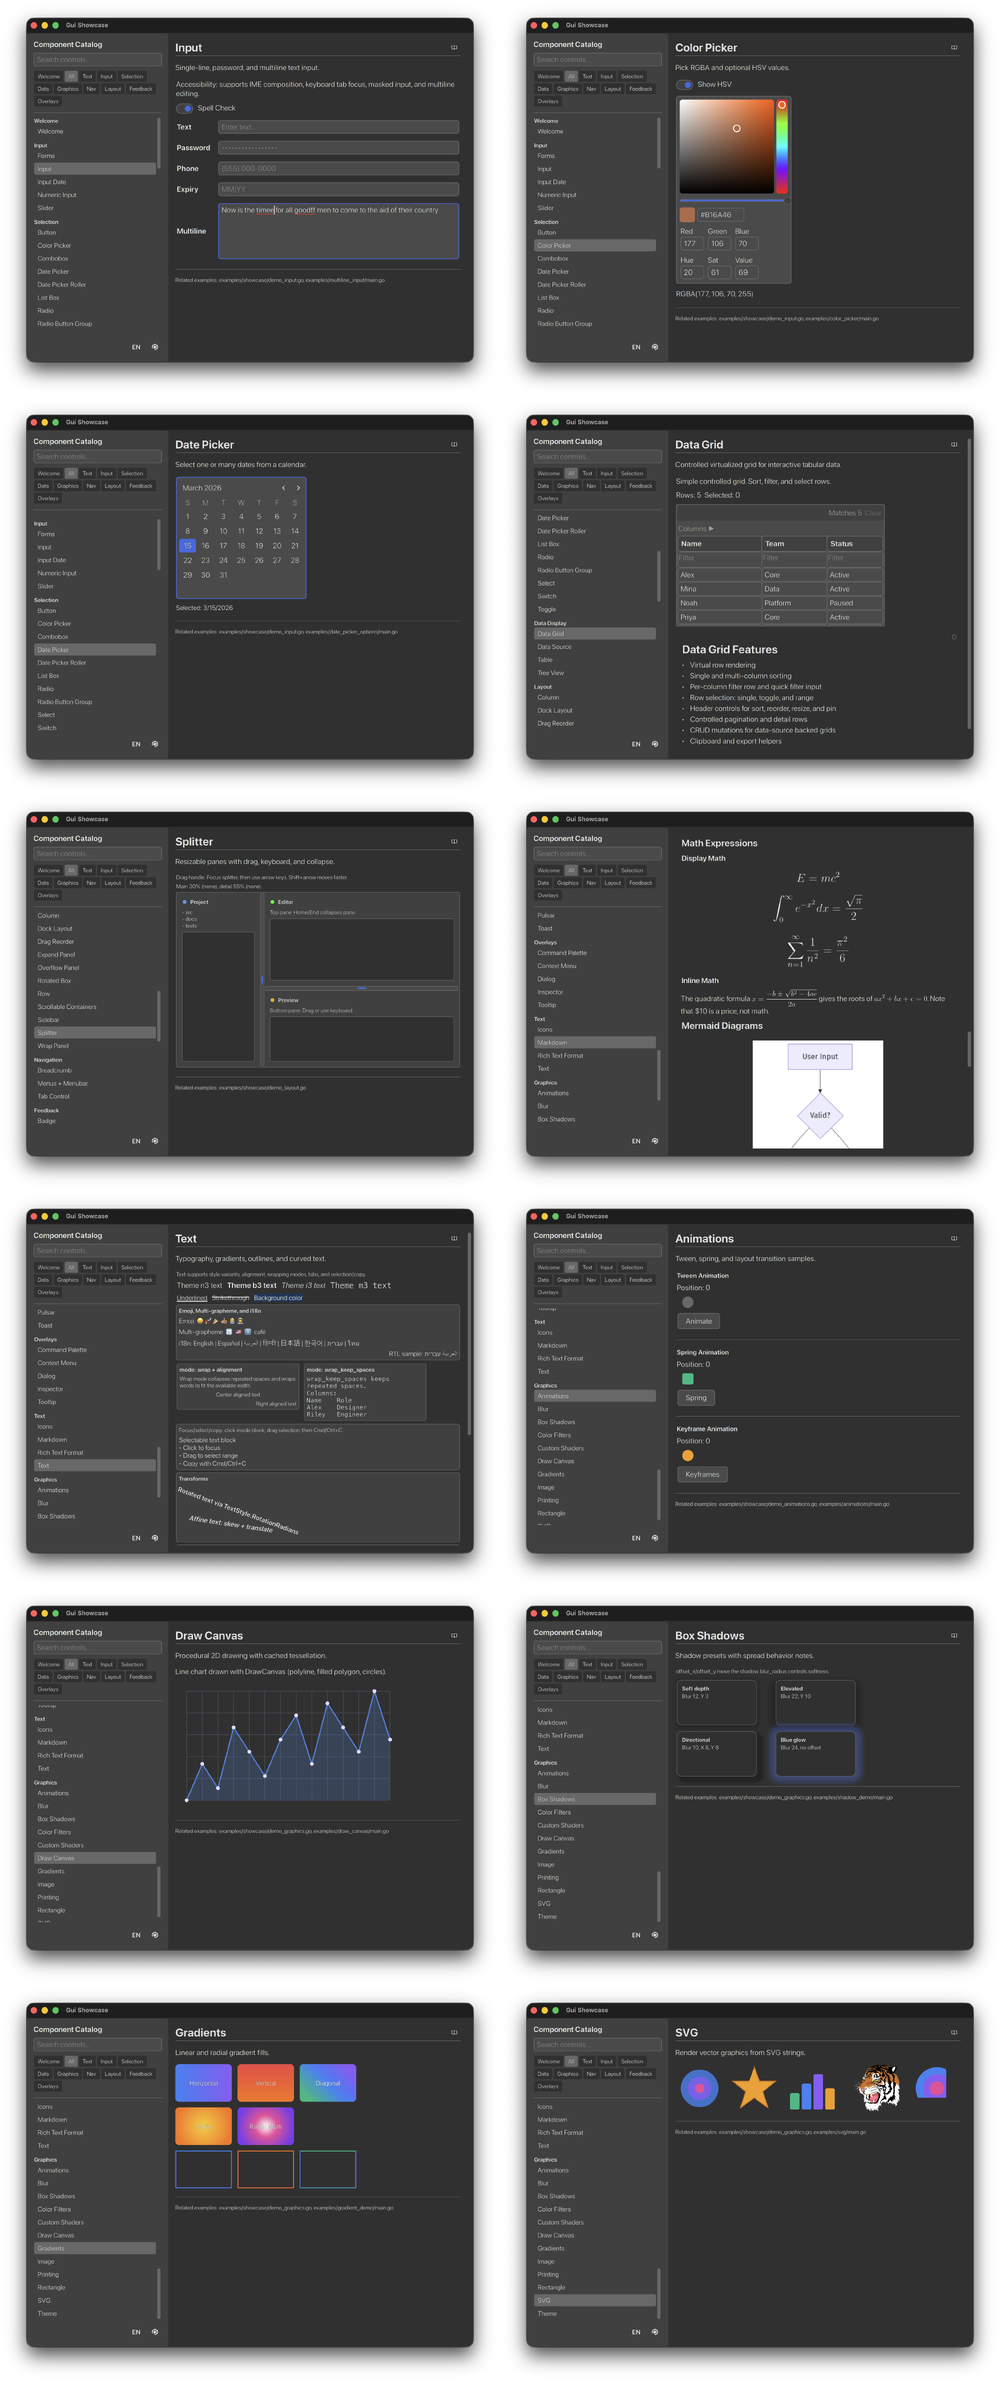The image size is (1000, 2382).
Task: Click the Phone input field
Action: pos(338,168)
